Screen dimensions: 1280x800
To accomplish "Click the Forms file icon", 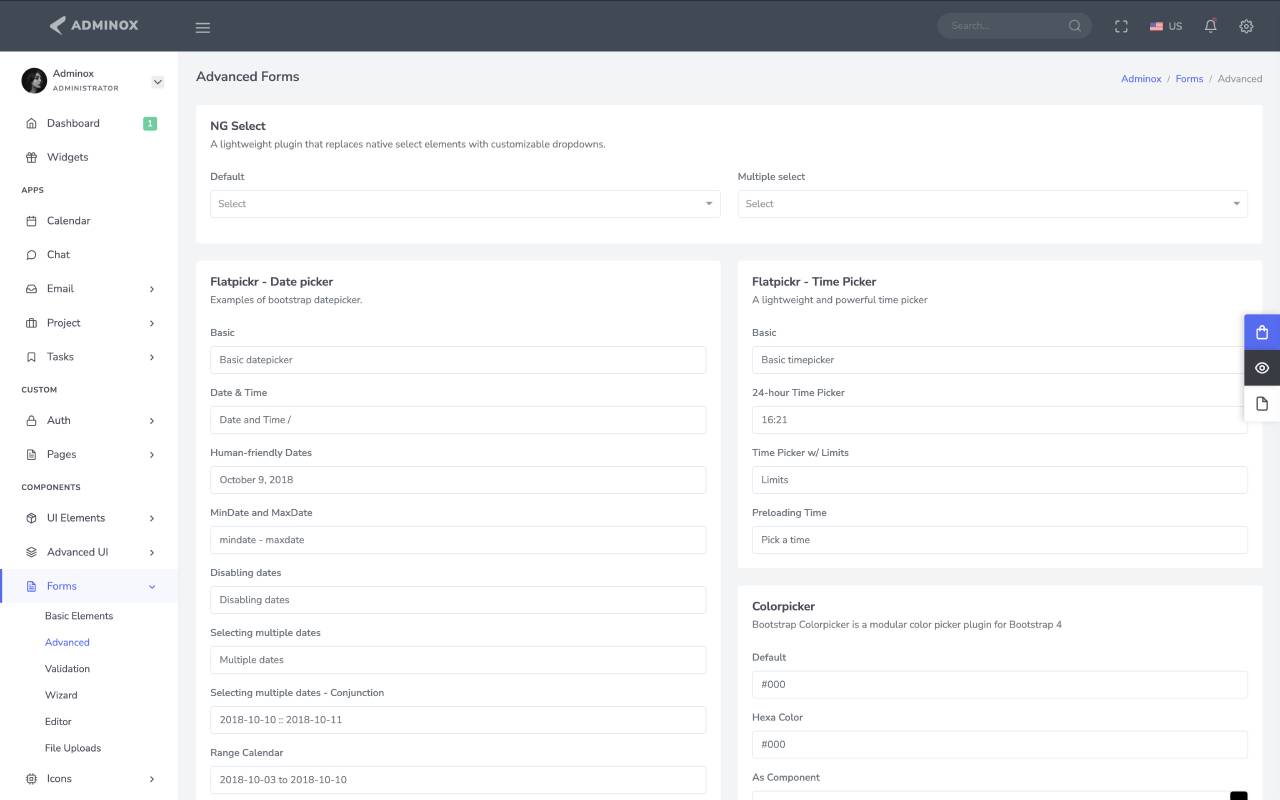I will [x=31, y=586].
